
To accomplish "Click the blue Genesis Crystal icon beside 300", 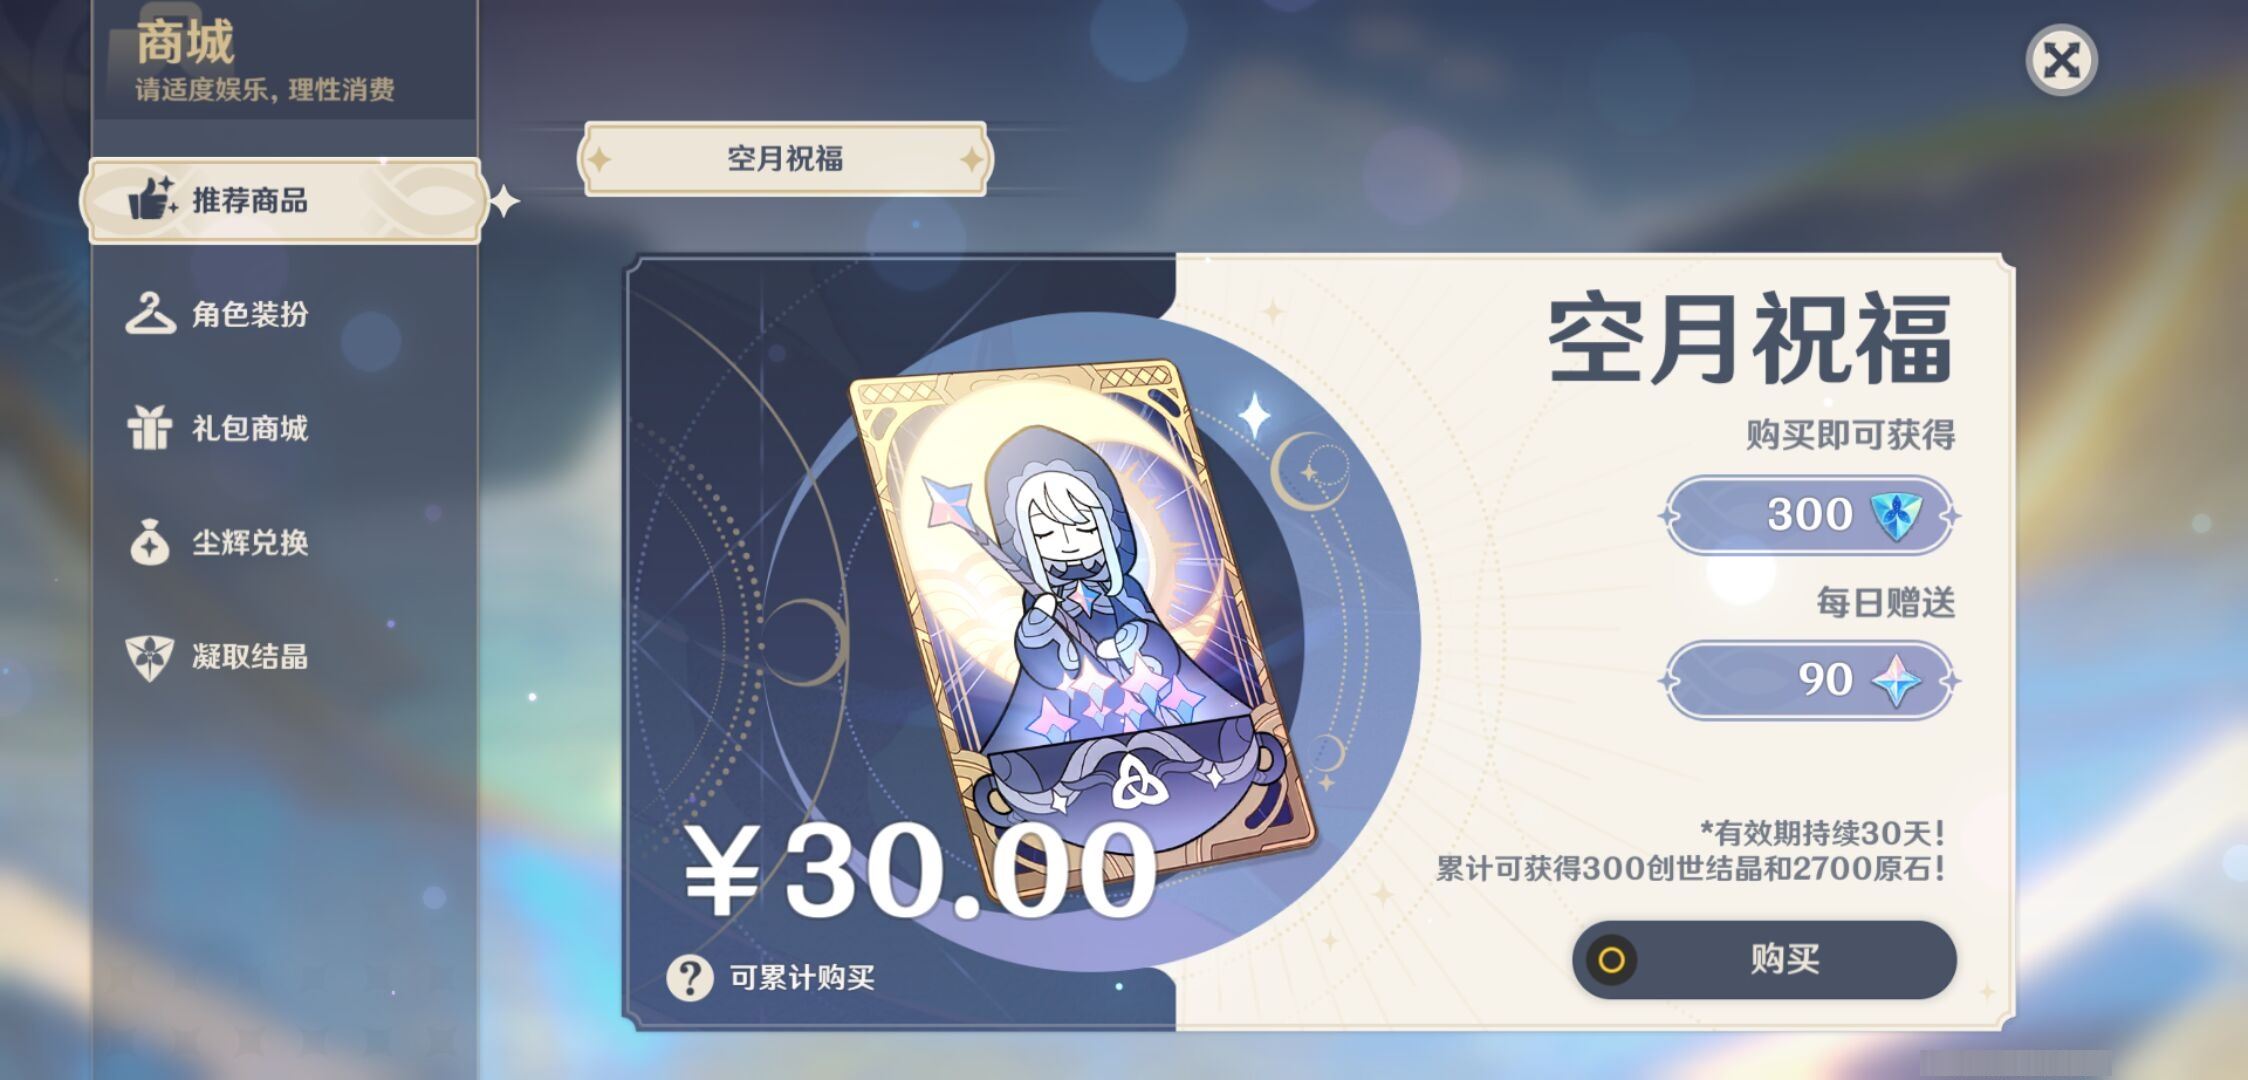I will 1895,516.
